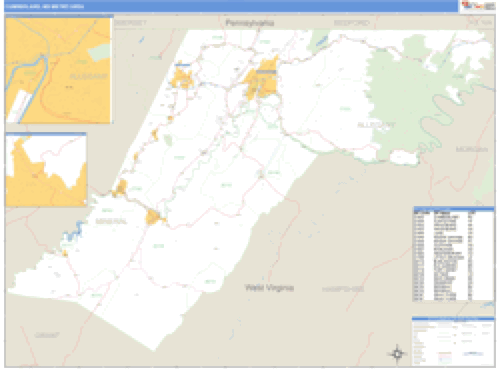
Task: Open the large orange city inset map
Action: [x=59, y=70]
